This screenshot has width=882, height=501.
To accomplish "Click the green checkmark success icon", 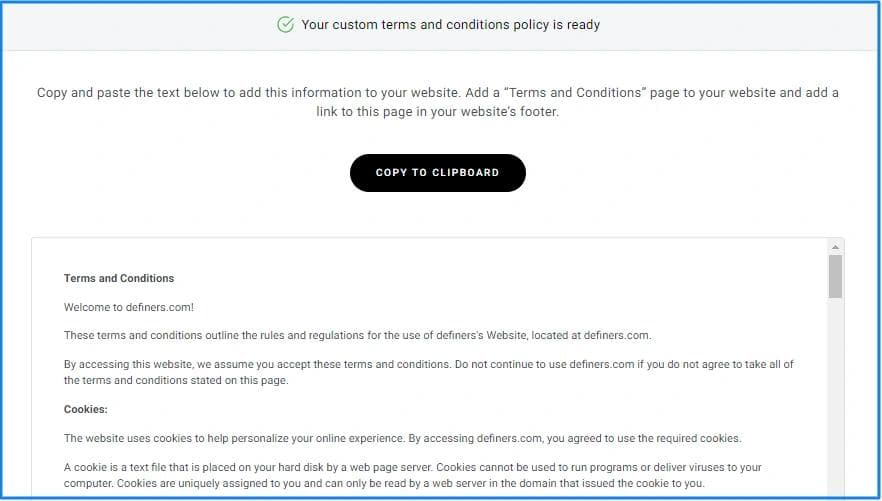I will click(x=286, y=24).
